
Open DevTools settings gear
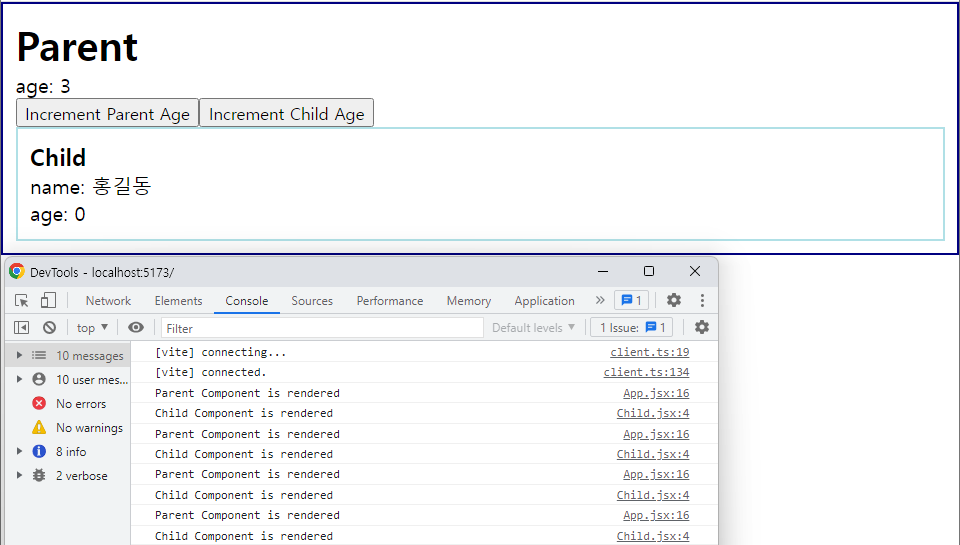[x=674, y=300]
